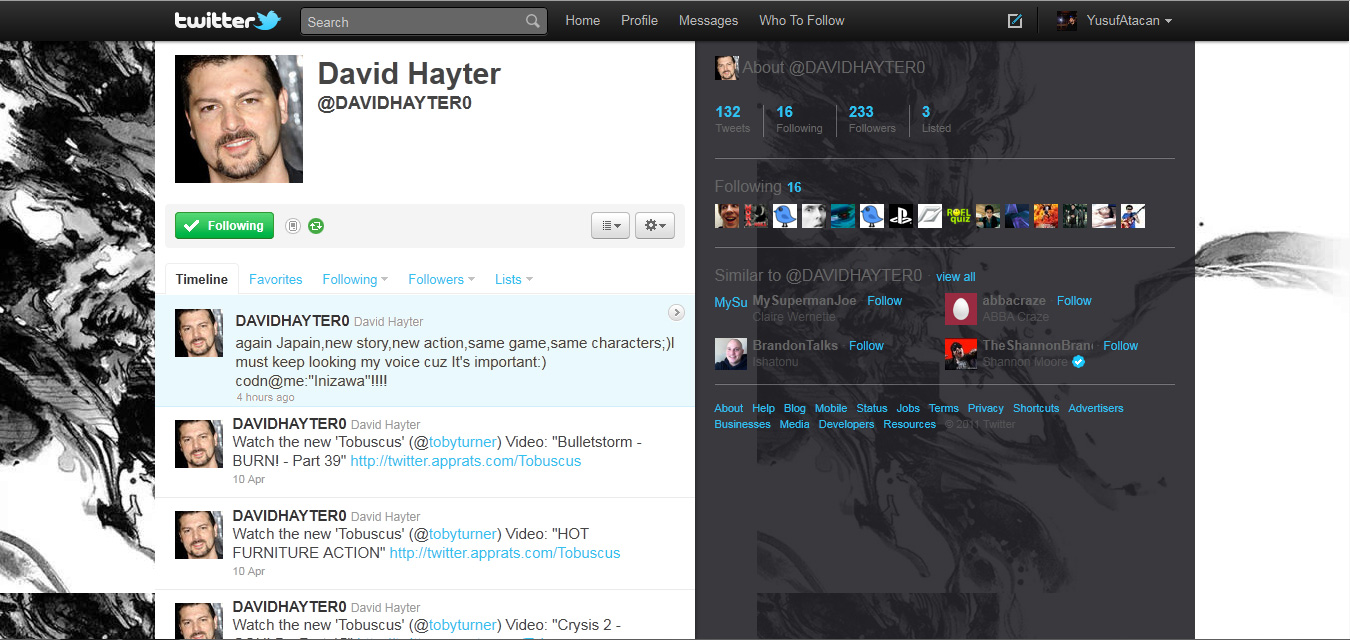Follow TheShannonBrand account
This screenshot has height=640, width=1350.
[x=1120, y=346]
